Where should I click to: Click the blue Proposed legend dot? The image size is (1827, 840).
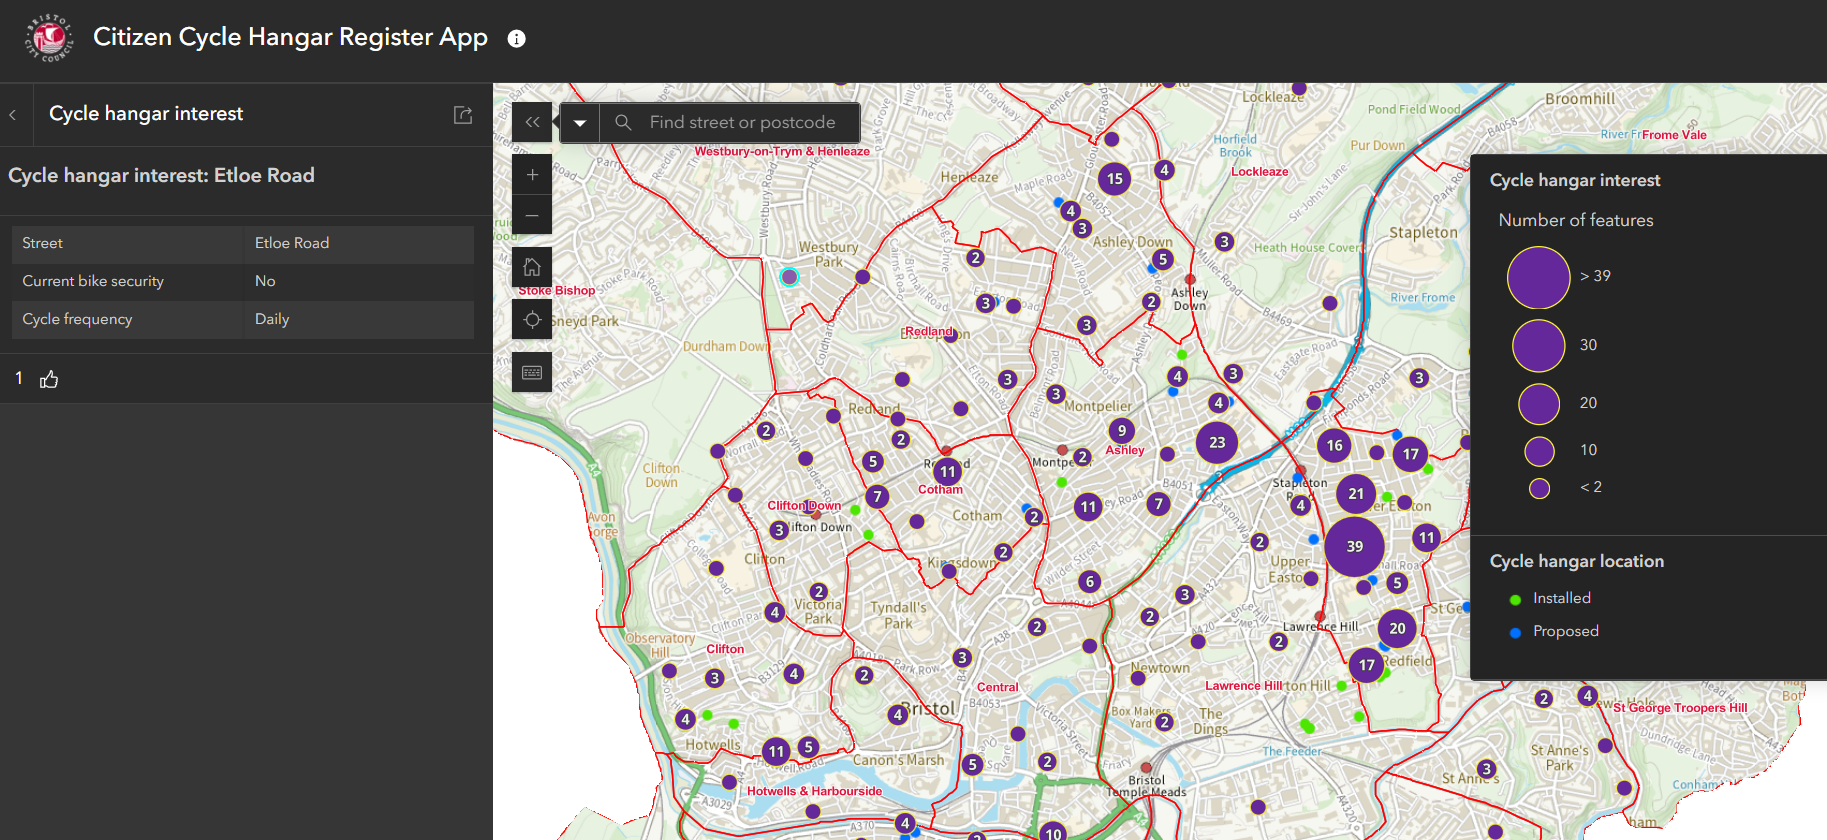click(x=1515, y=632)
